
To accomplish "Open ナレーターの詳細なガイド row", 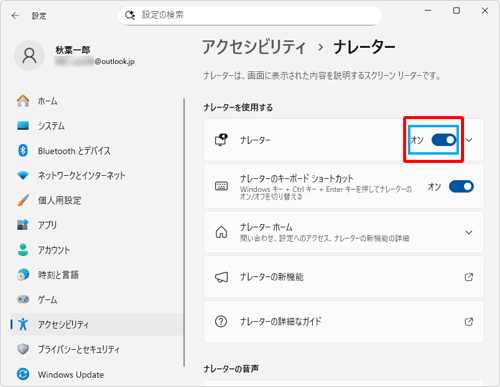I will [344, 322].
